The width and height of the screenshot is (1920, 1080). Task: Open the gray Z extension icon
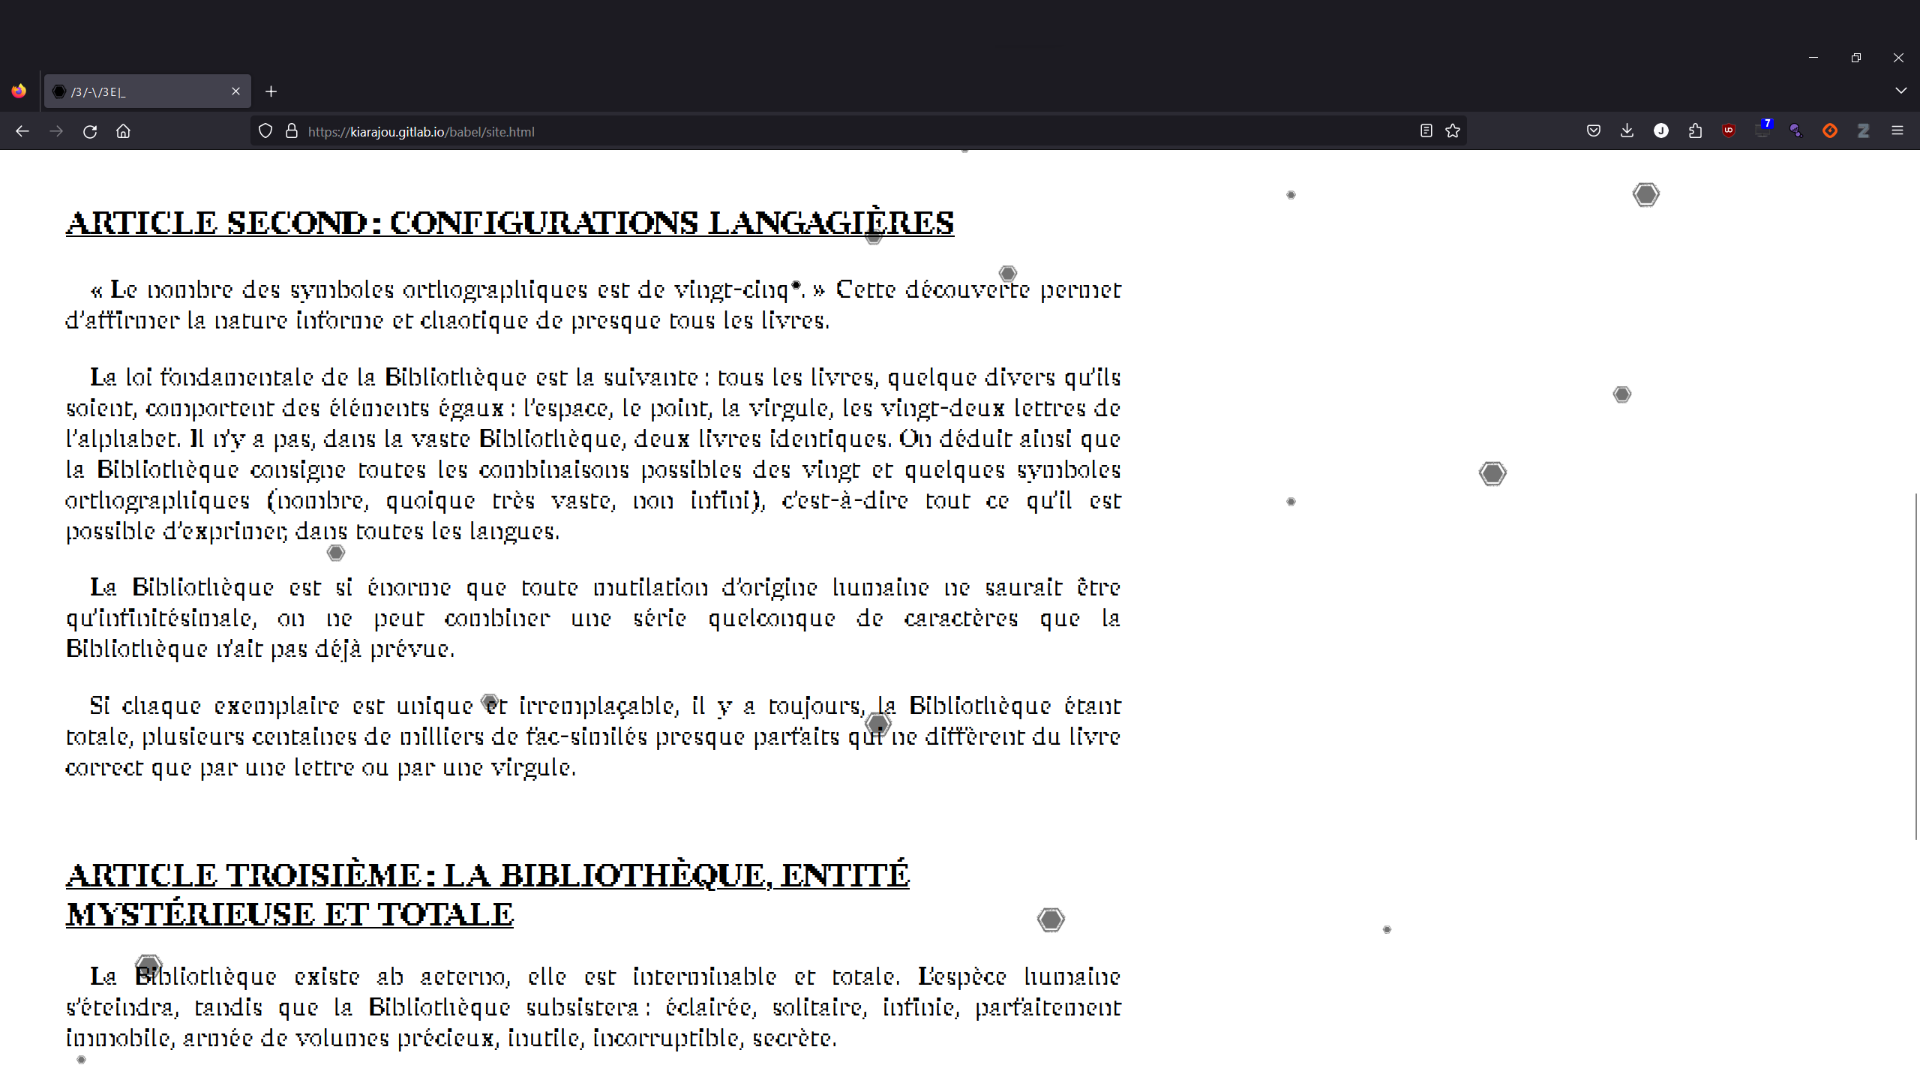tap(1864, 131)
